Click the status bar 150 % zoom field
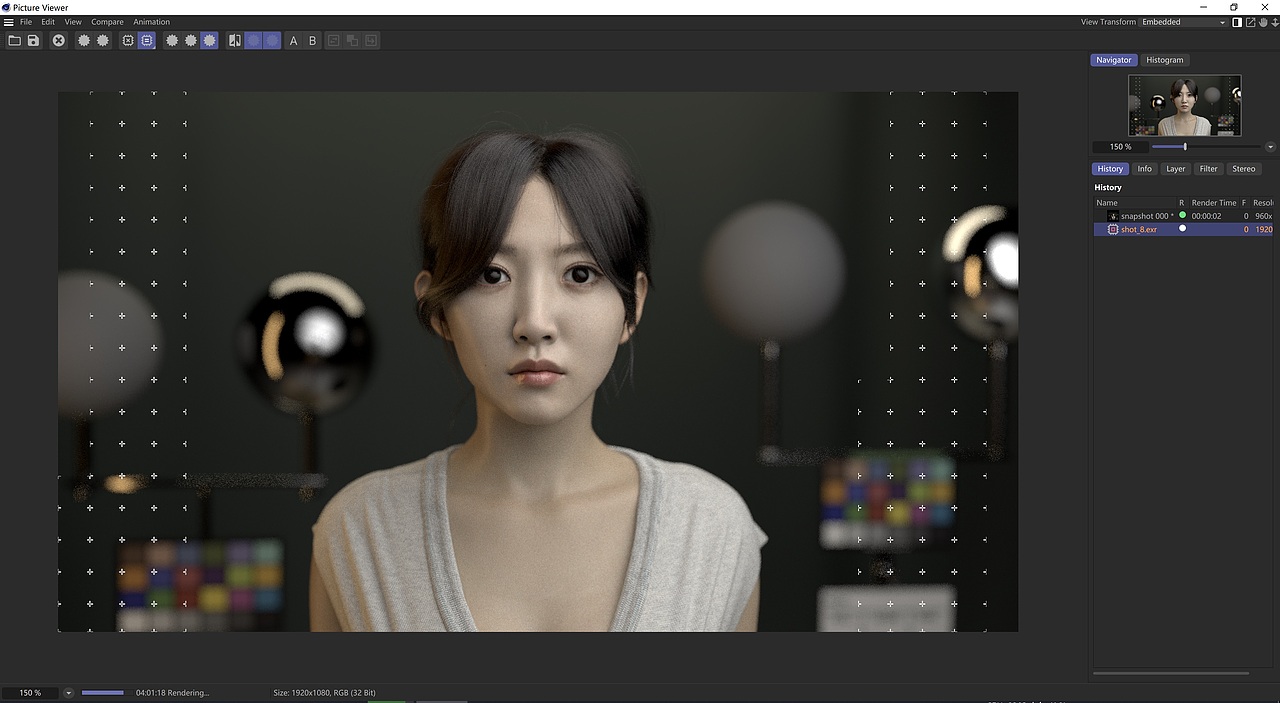Screen dimensions: 1280x703 [31, 692]
